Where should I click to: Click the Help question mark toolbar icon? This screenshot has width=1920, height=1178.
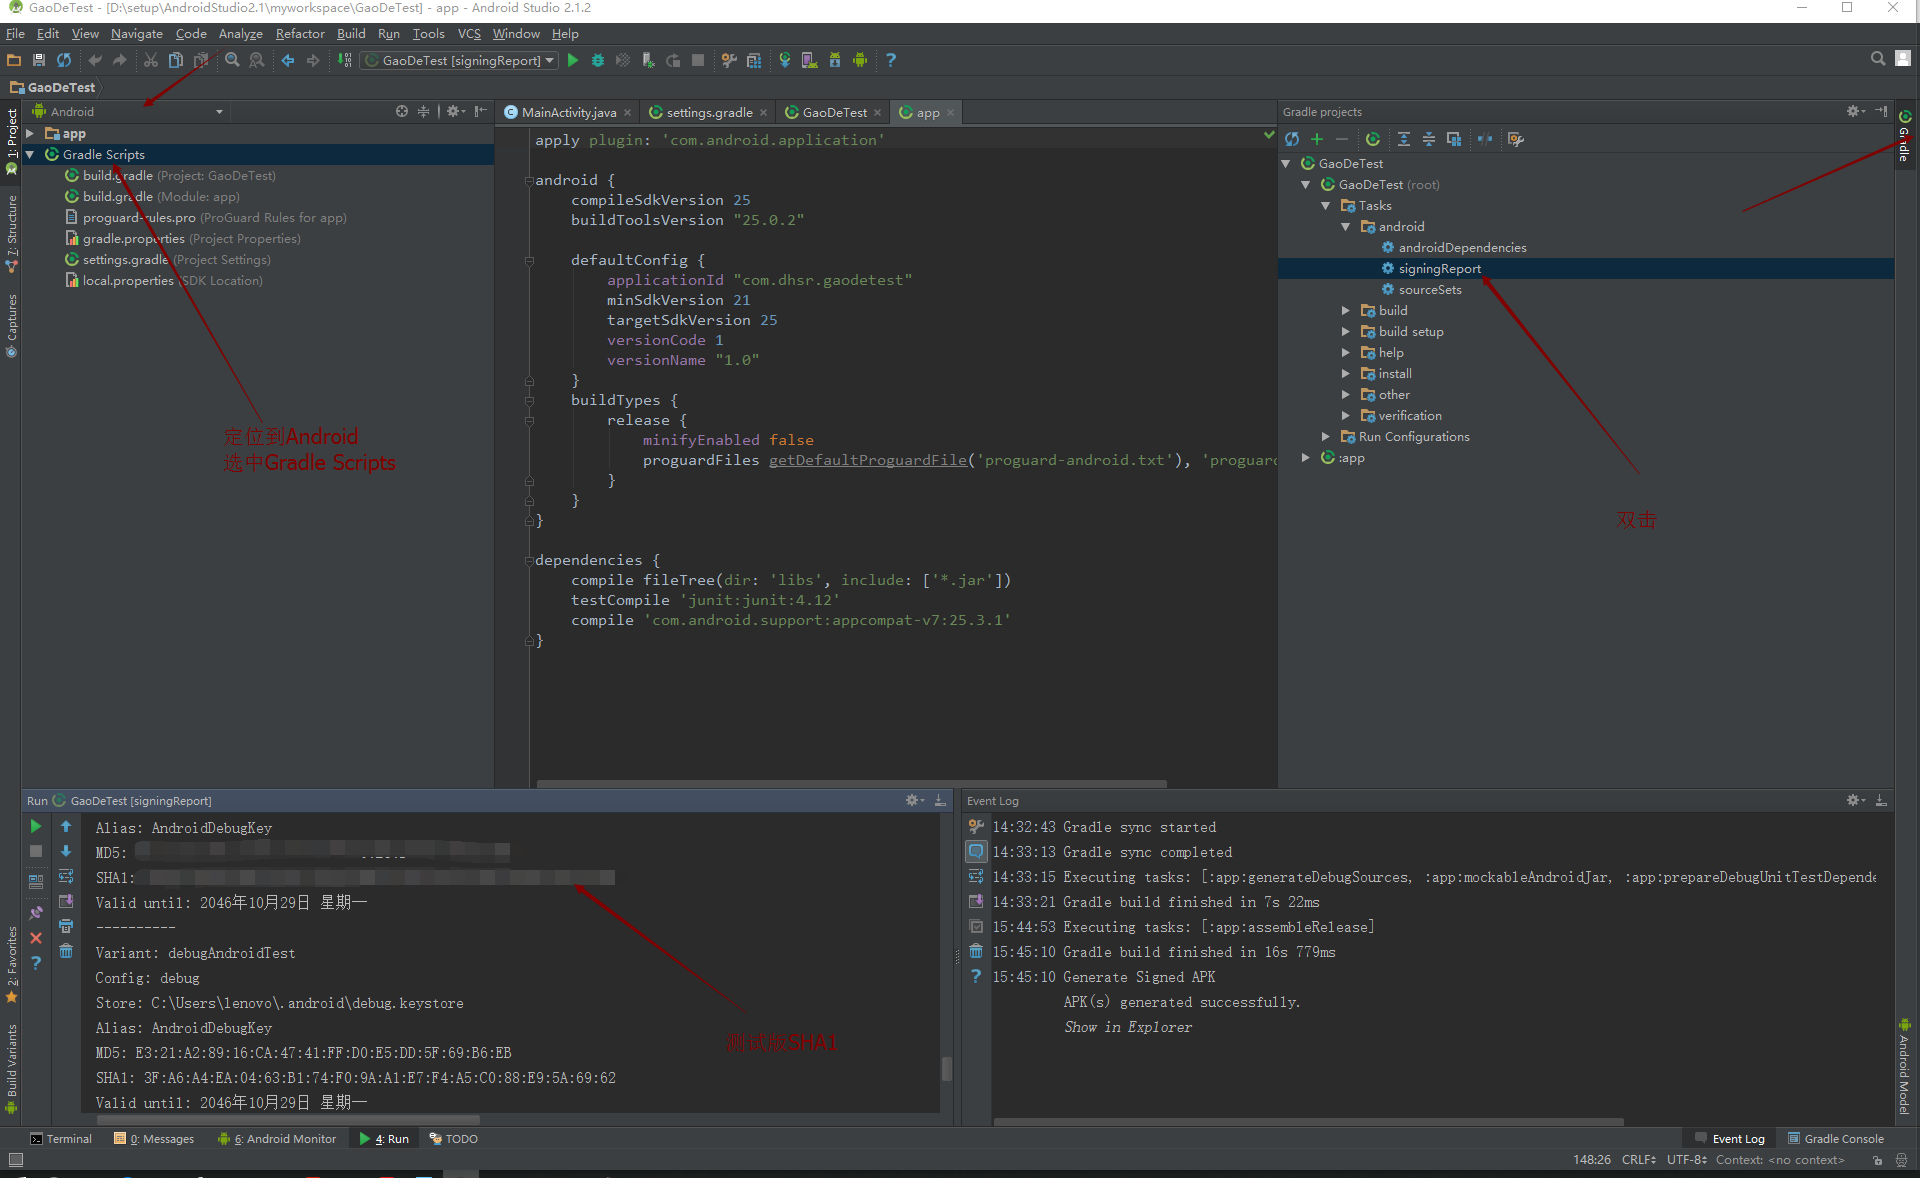890,60
